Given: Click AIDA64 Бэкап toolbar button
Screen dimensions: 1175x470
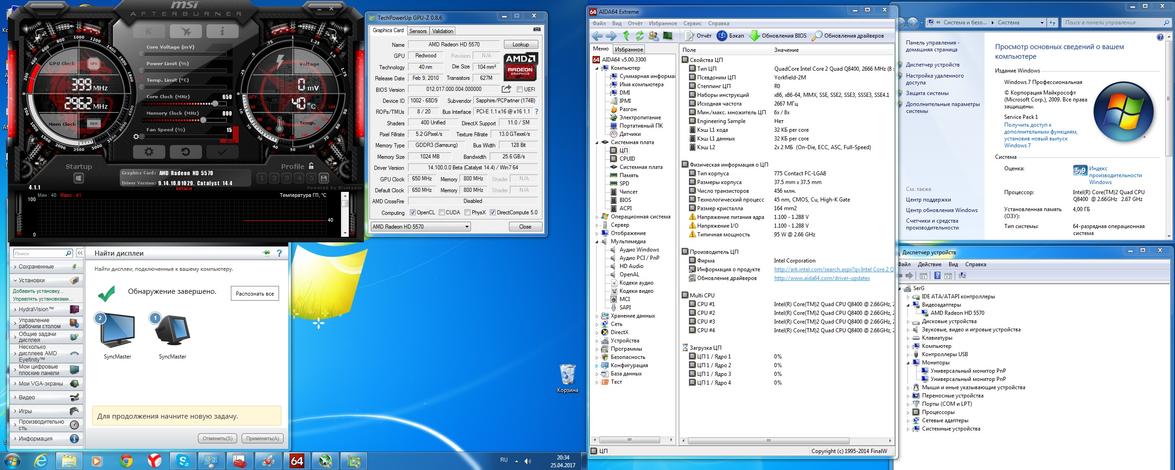Looking at the screenshot, I should pos(731,35).
